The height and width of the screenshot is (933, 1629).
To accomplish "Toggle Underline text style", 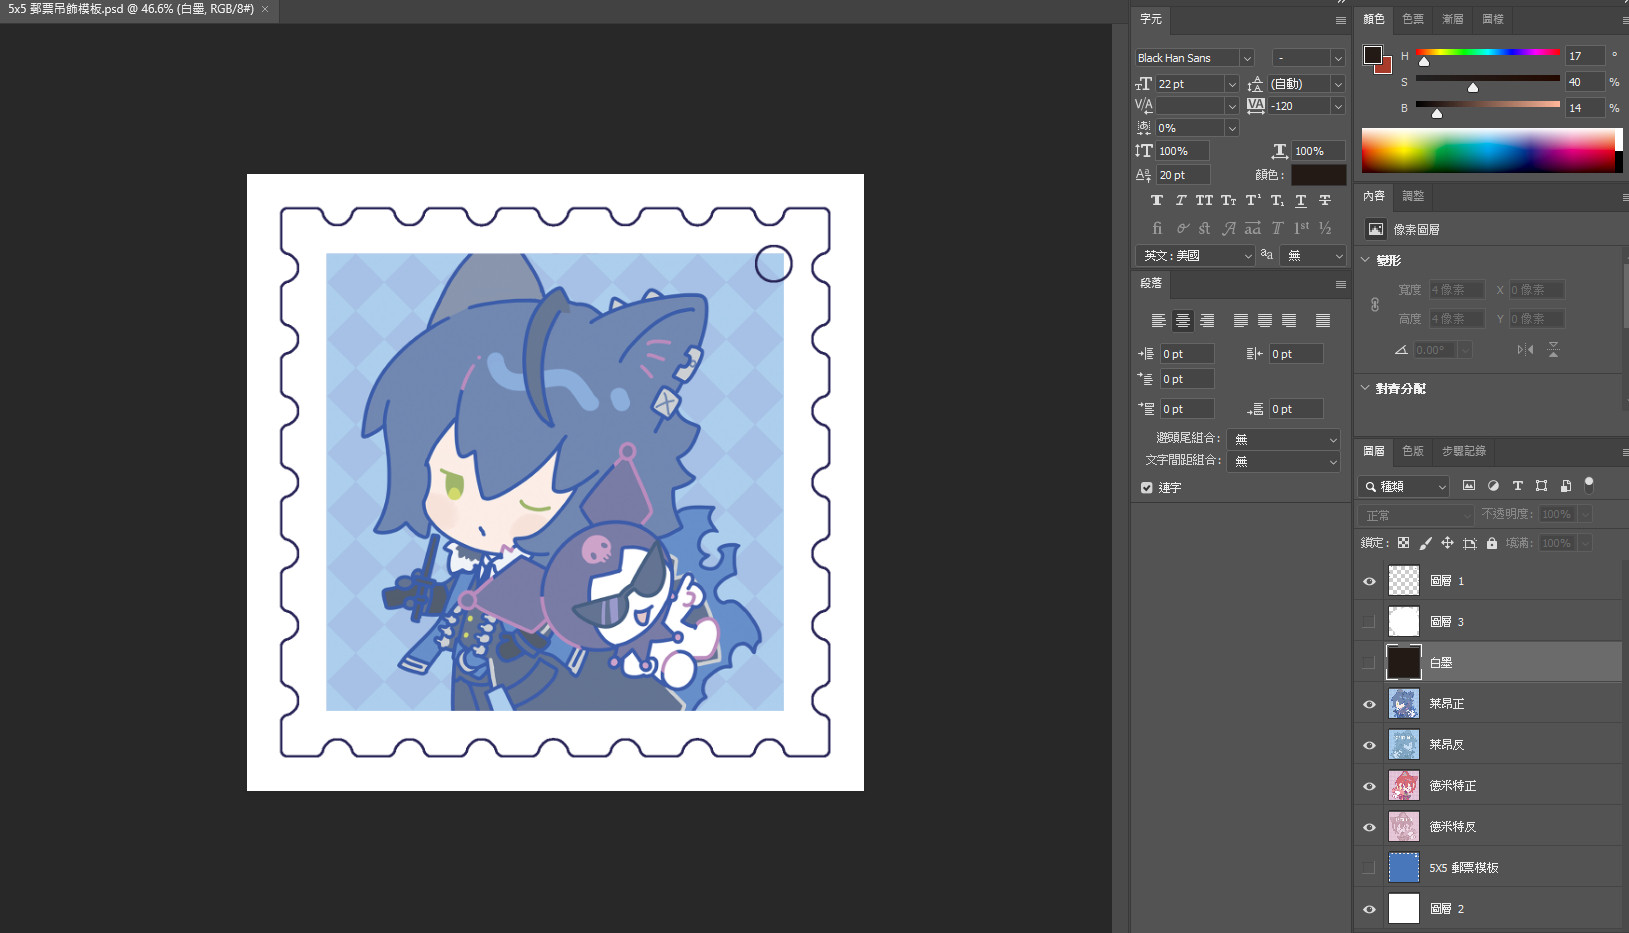I will coord(1301,201).
